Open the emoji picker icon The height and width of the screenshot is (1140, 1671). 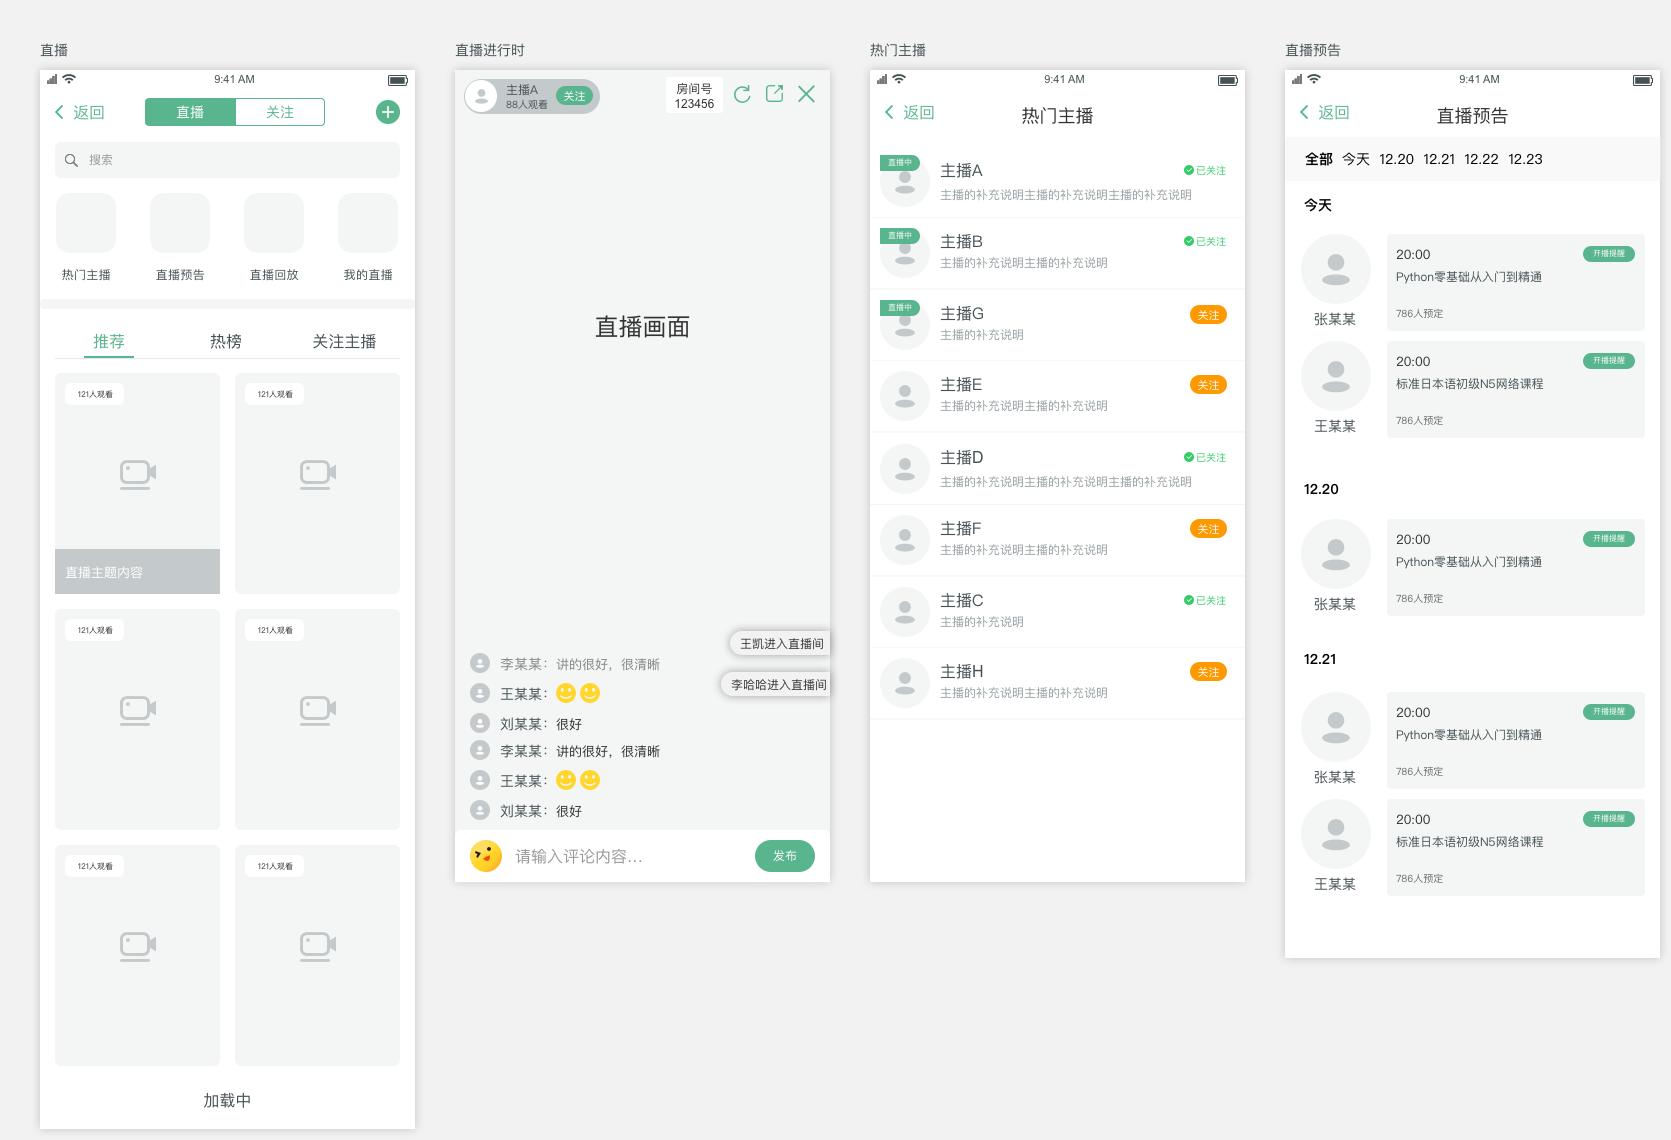click(x=486, y=856)
